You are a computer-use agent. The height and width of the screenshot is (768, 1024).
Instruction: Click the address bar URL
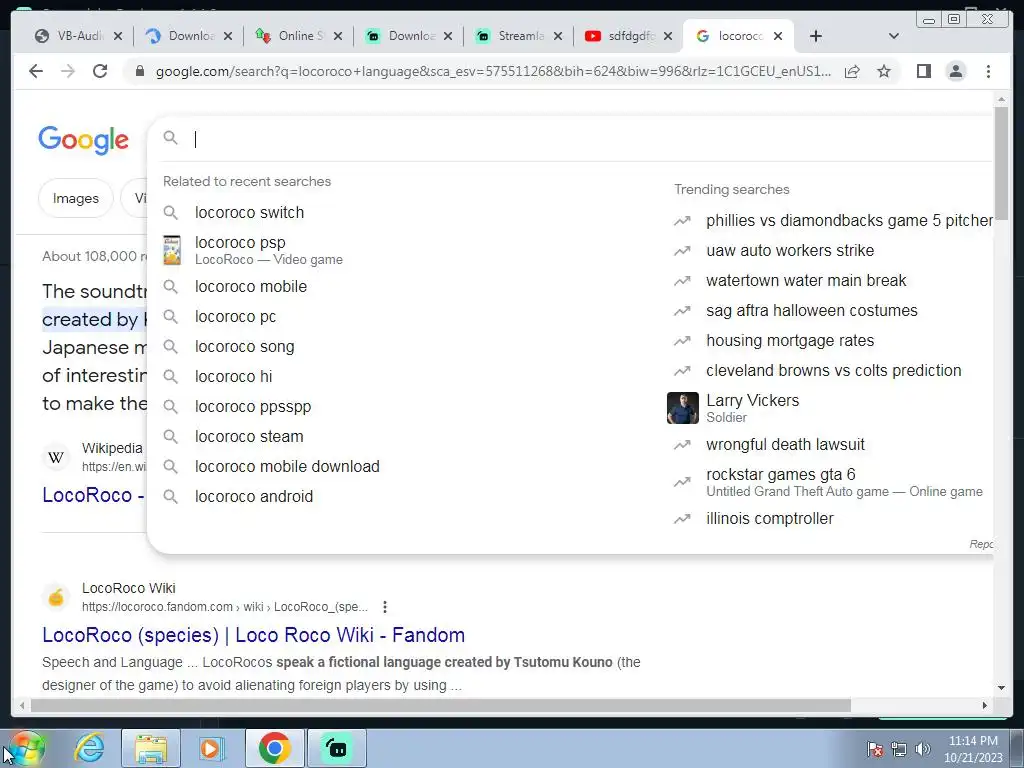pos(493,71)
